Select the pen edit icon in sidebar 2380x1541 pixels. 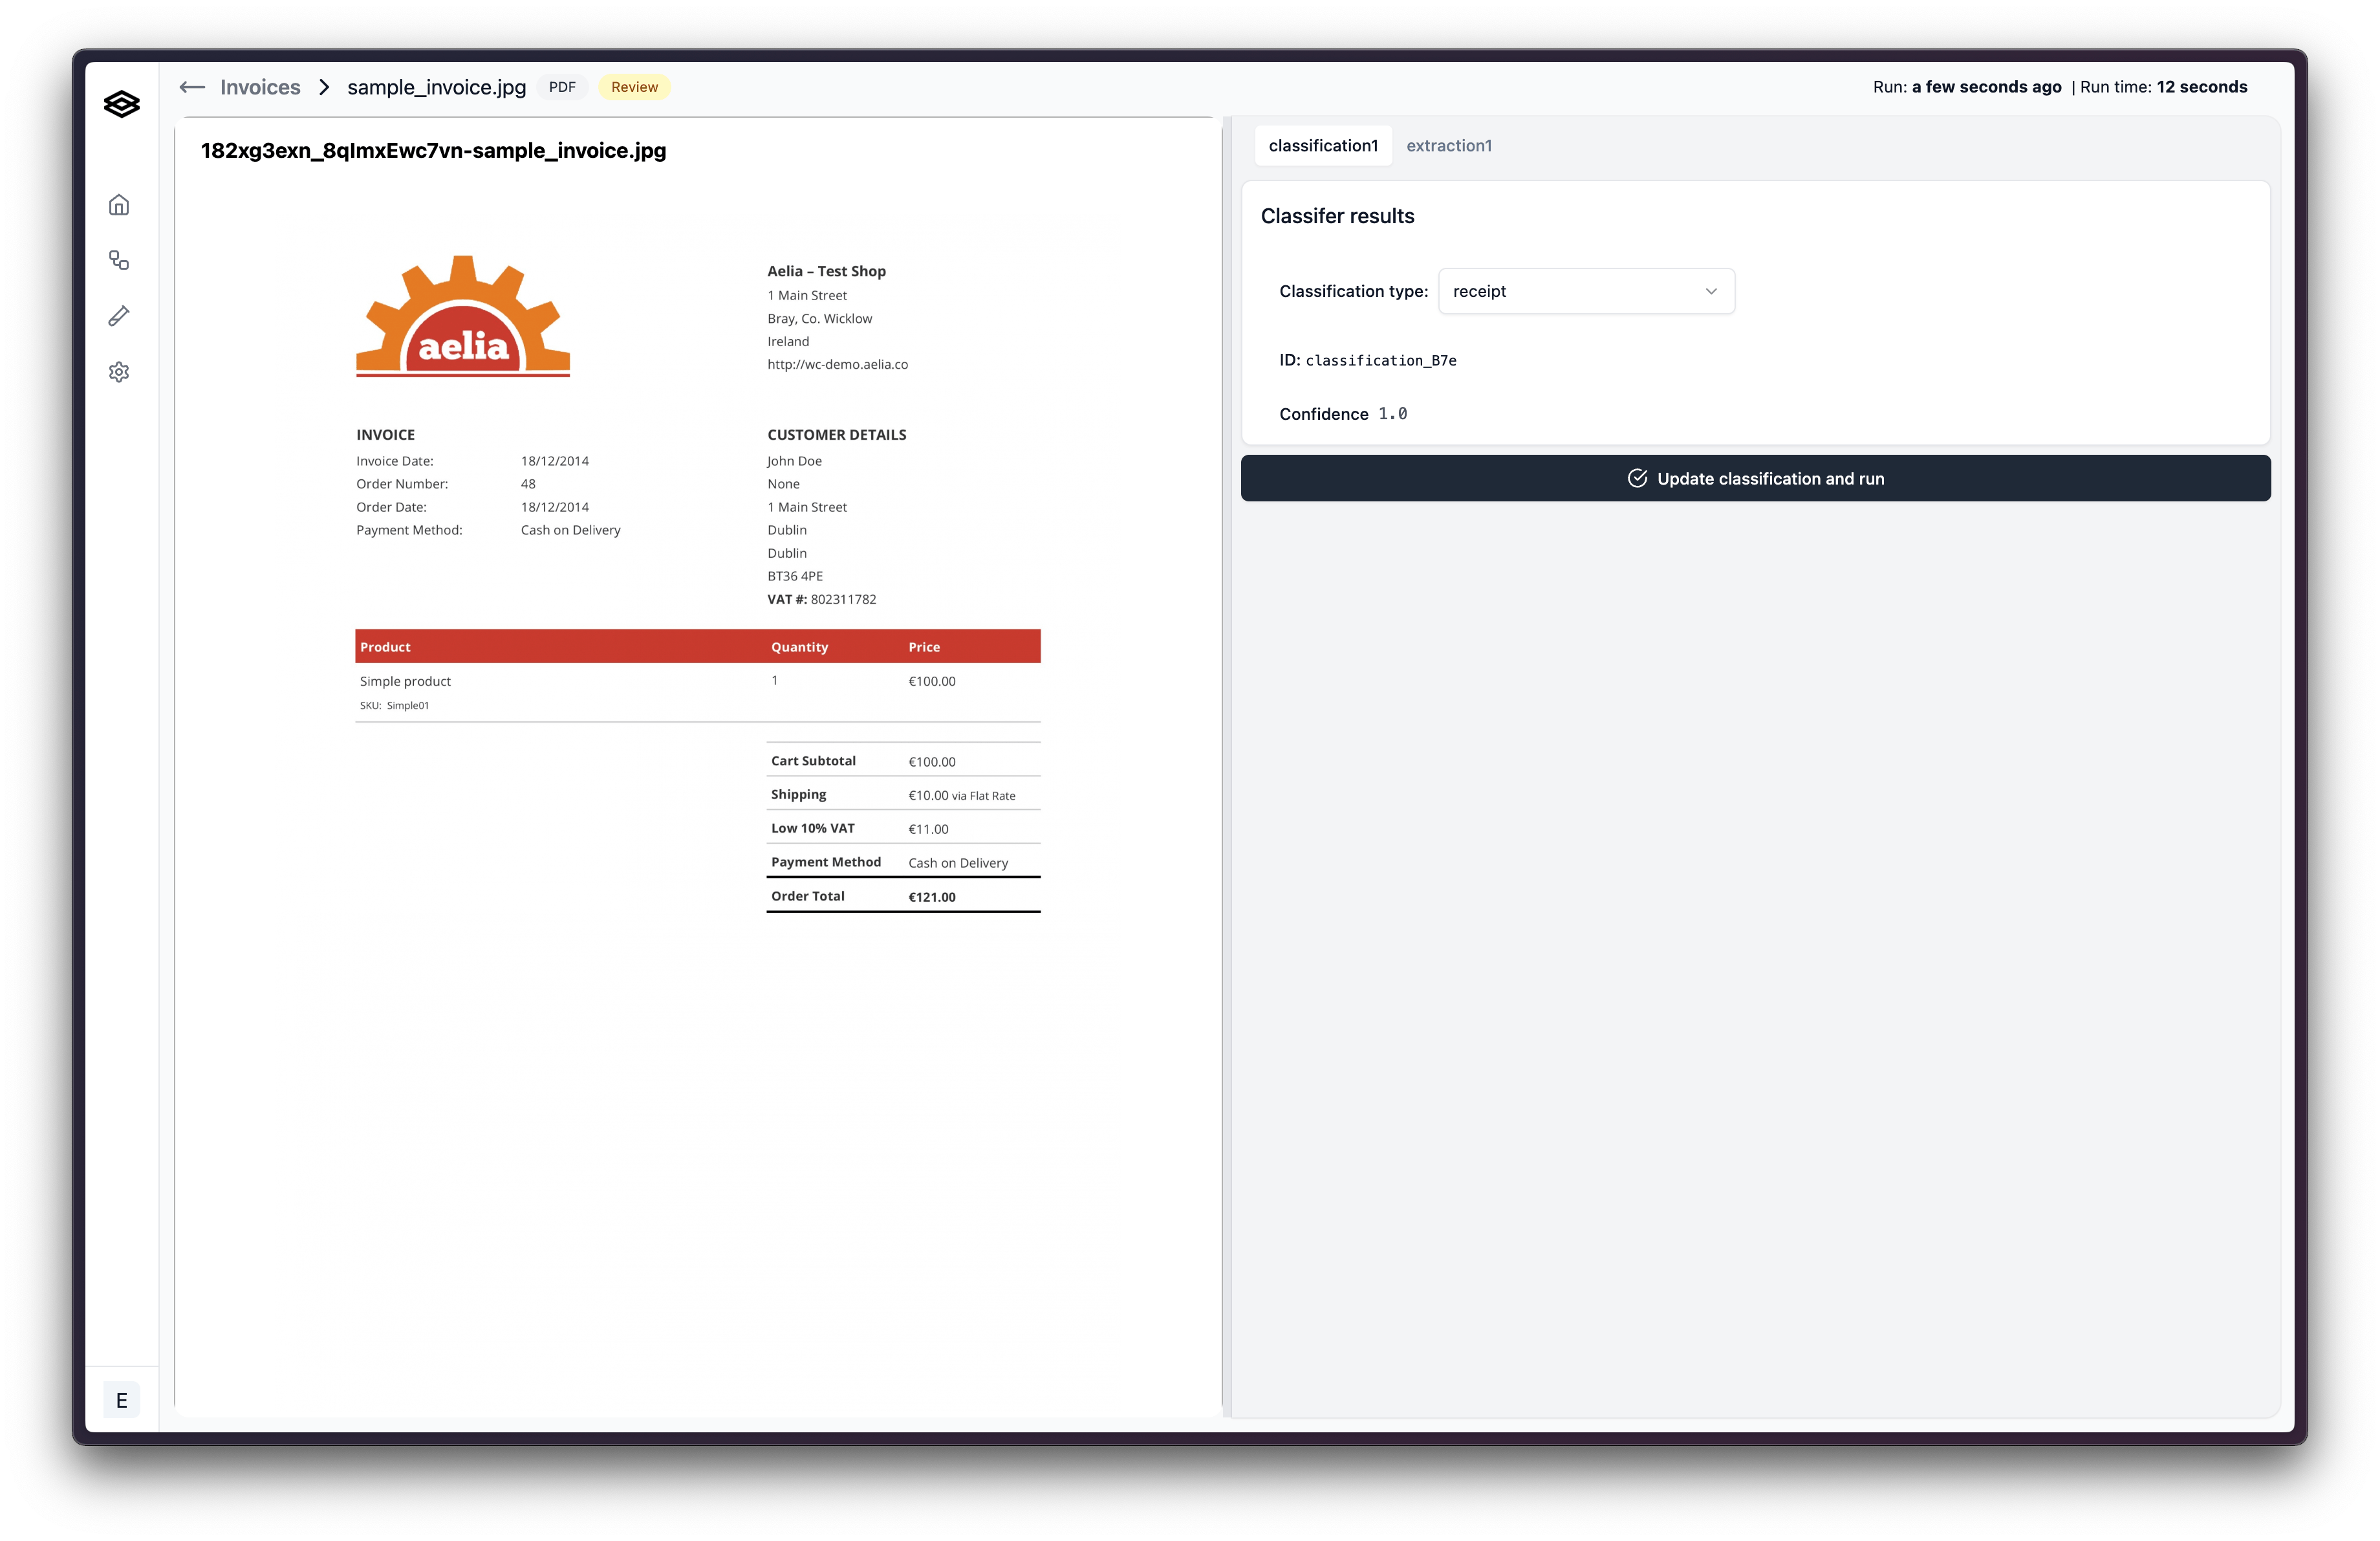pyautogui.click(x=119, y=316)
